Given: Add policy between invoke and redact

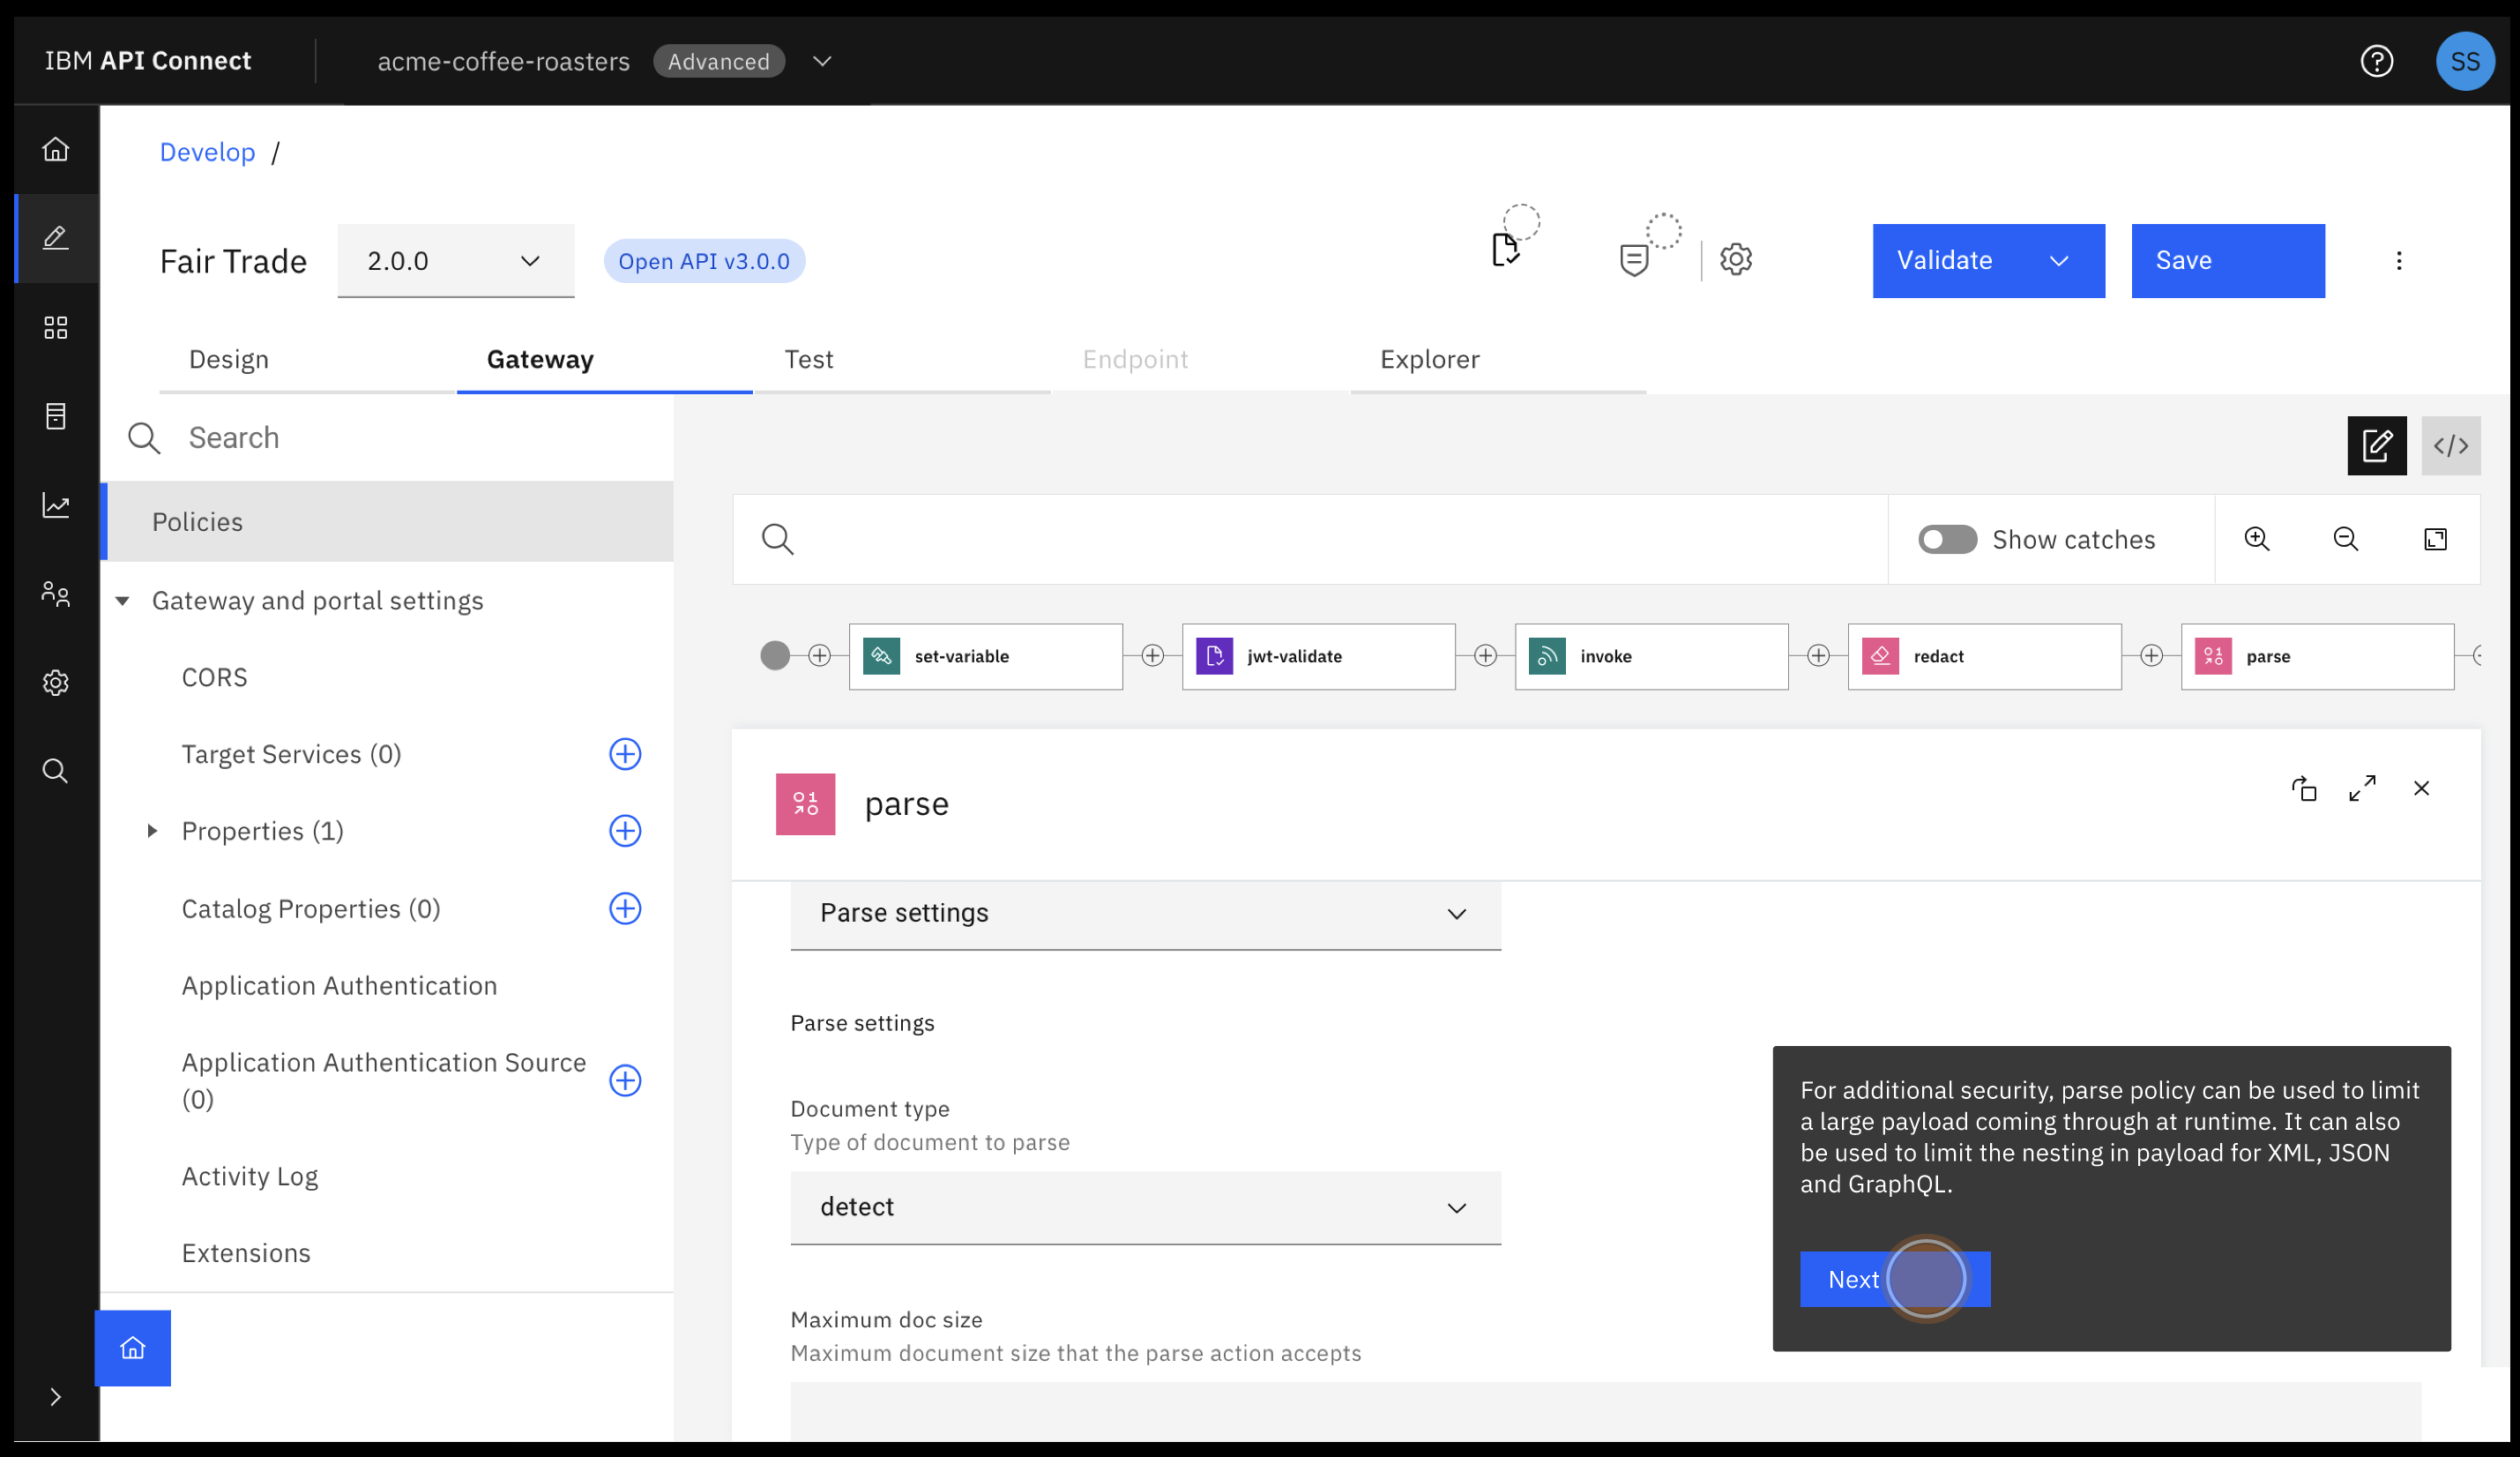Looking at the screenshot, I should 1818,656.
